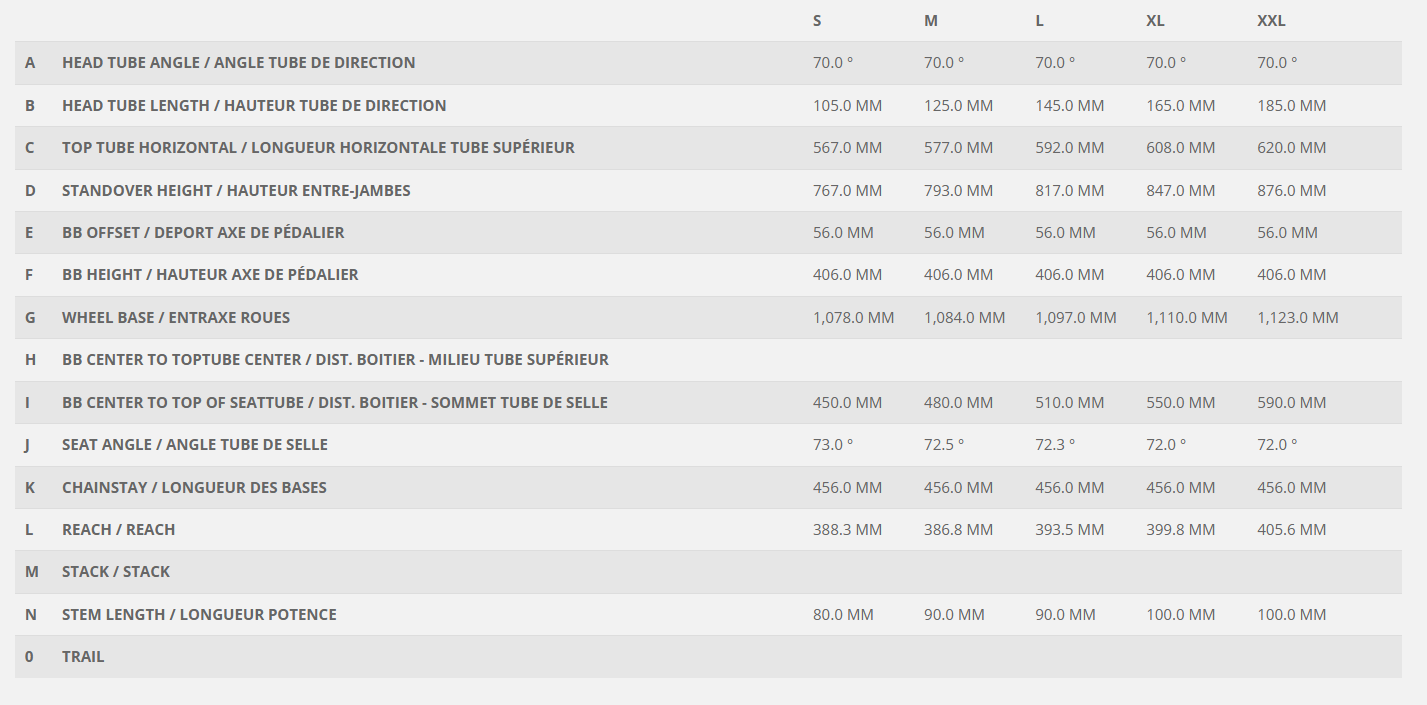This screenshot has height=705, width=1427.
Task: Click the 125.0 MM head tube length value
Action: point(958,105)
